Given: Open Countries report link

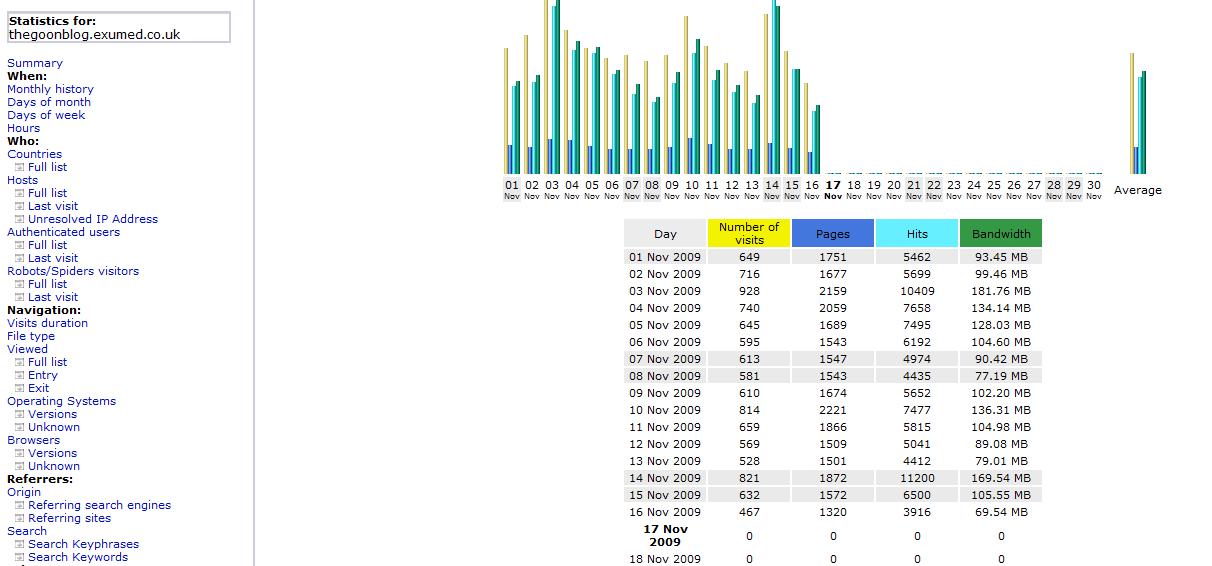Looking at the screenshot, I should coord(34,154).
